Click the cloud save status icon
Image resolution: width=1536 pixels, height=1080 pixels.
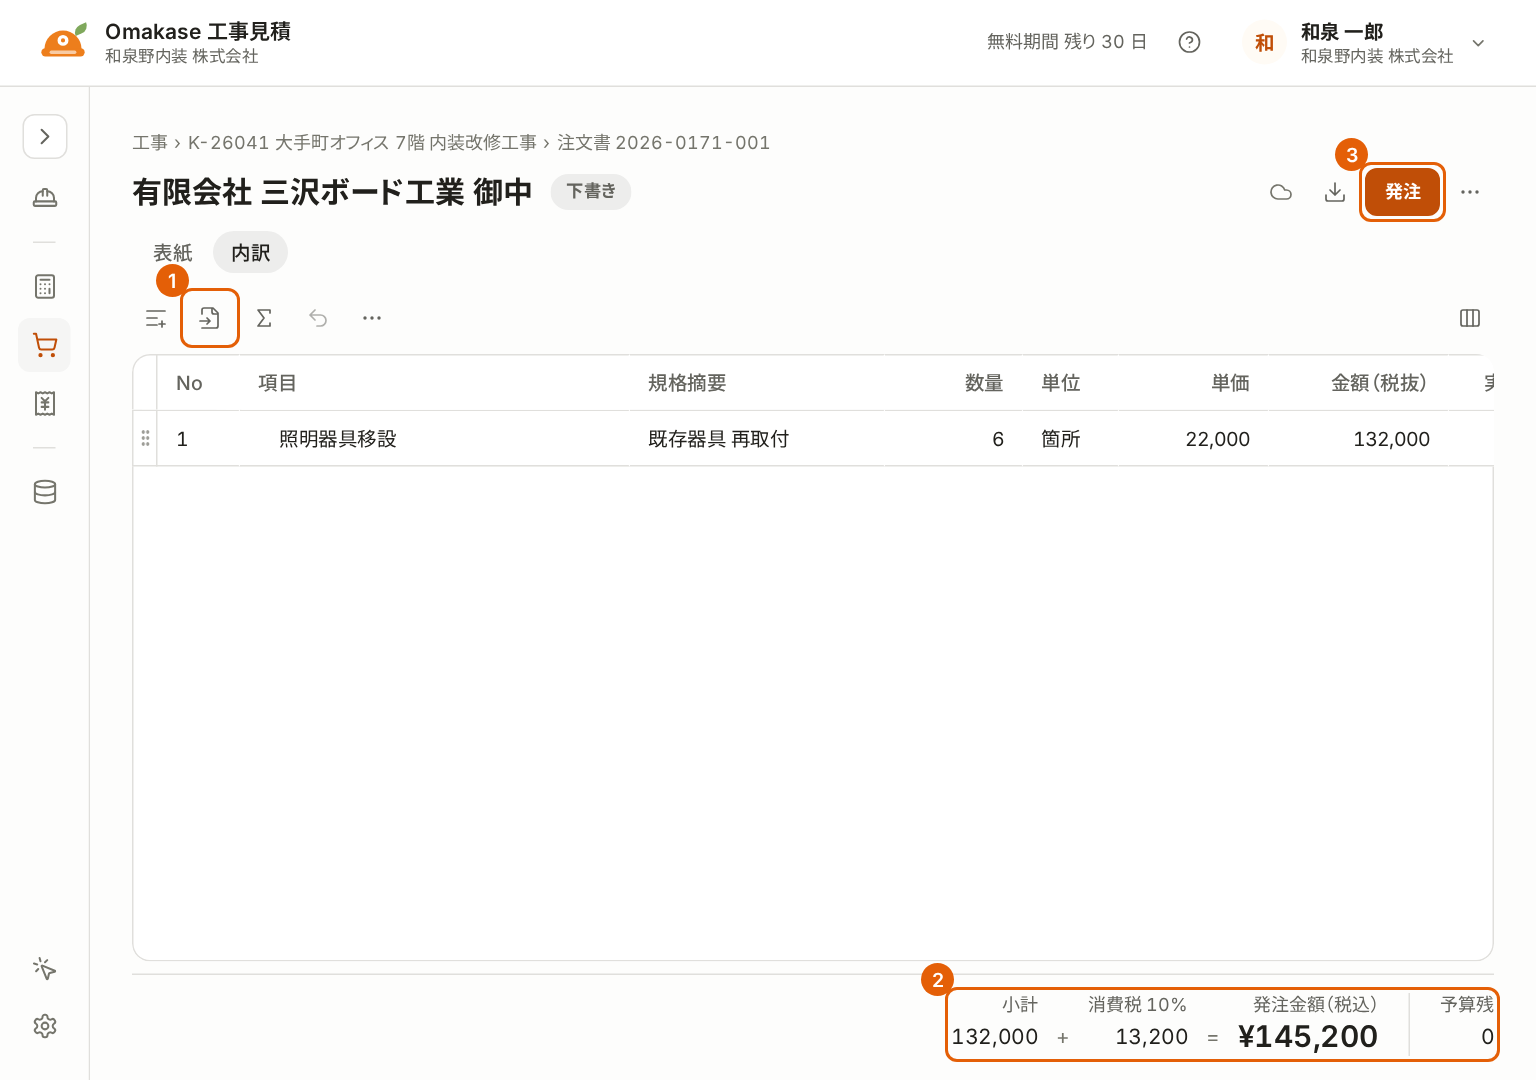pyautogui.click(x=1281, y=192)
